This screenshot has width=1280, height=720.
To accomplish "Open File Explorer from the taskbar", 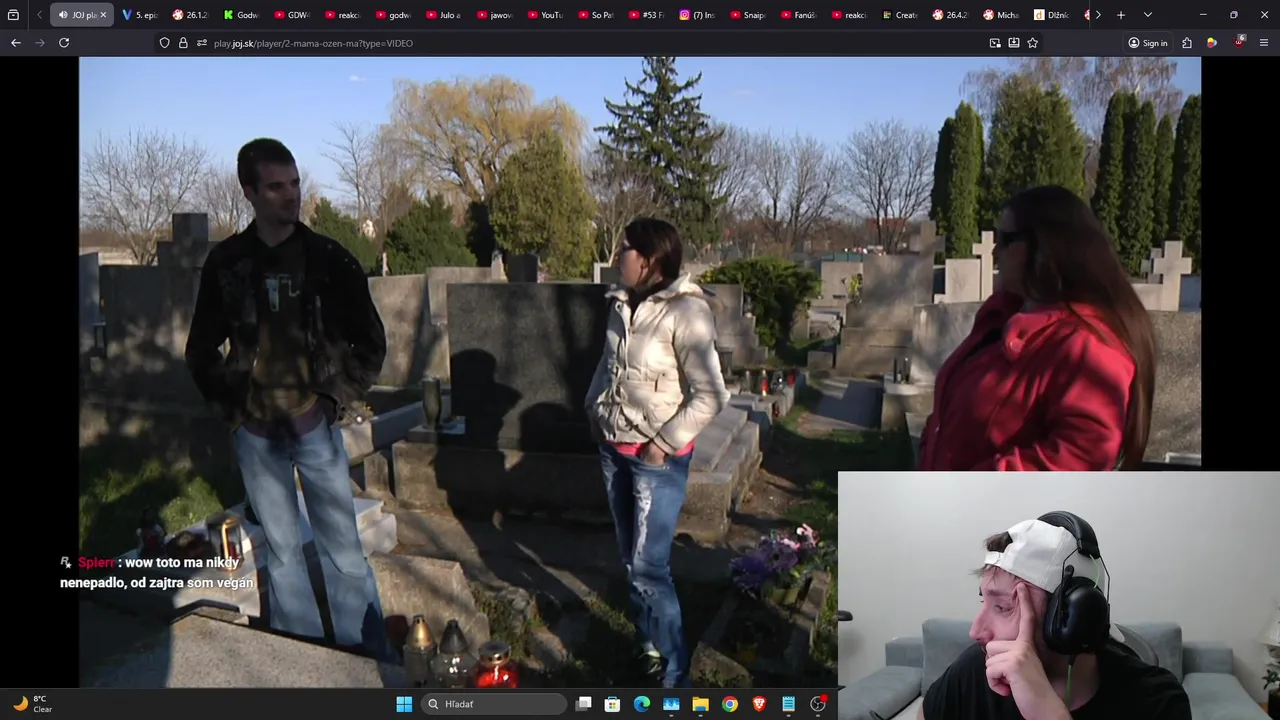I will (x=700, y=704).
